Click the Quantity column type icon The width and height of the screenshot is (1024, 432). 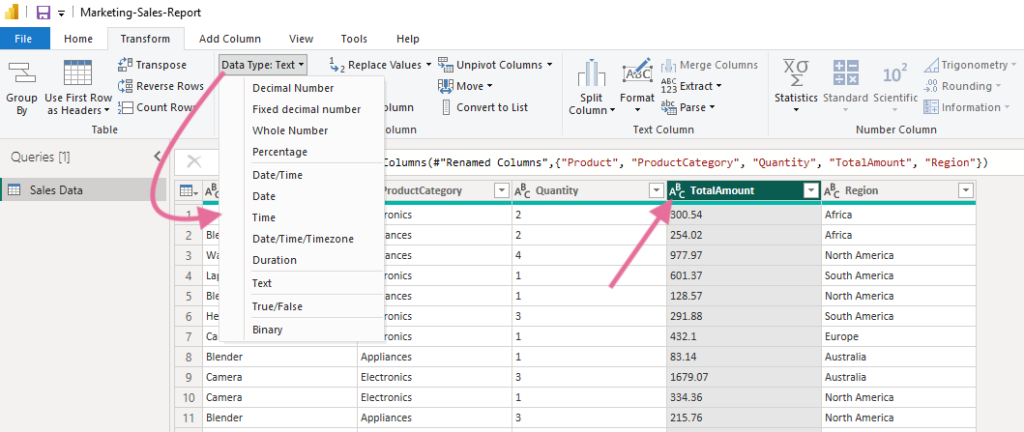[522, 191]
